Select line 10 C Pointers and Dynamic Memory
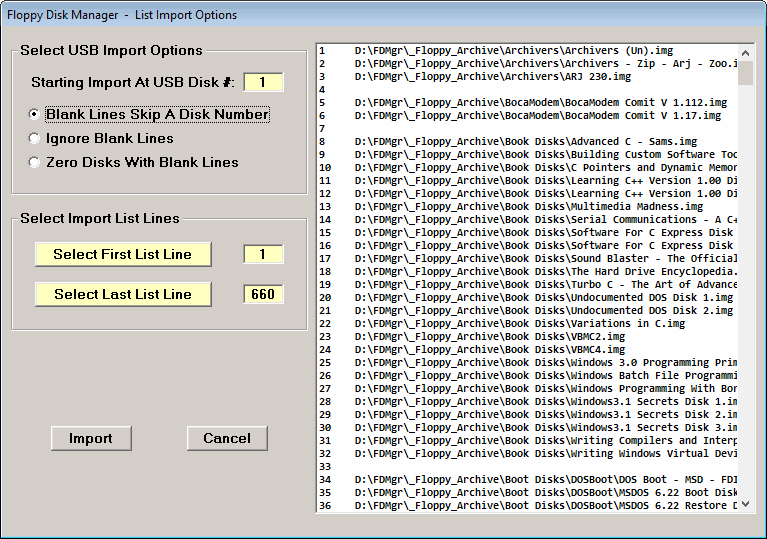The height and width of the screenshot is (539, 767). point(527,167)
